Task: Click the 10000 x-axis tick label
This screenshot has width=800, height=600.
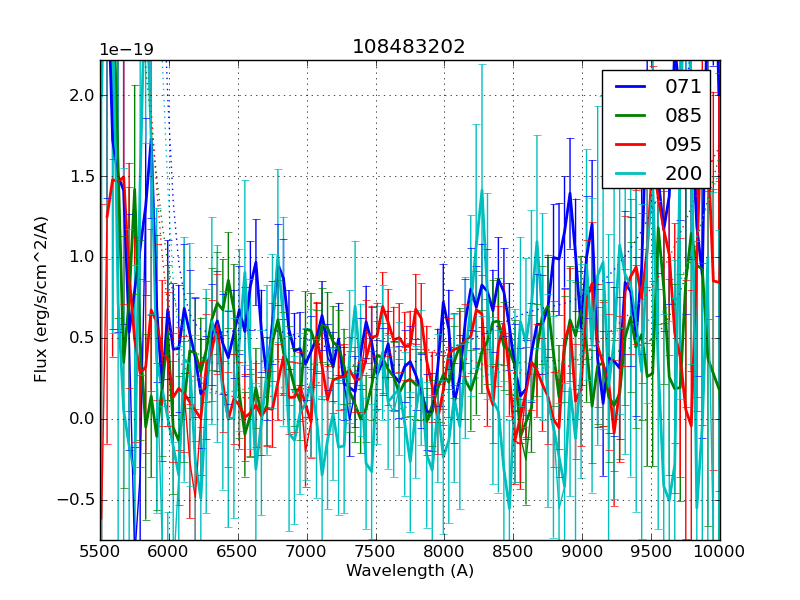Action: click(x=720, y=552)
